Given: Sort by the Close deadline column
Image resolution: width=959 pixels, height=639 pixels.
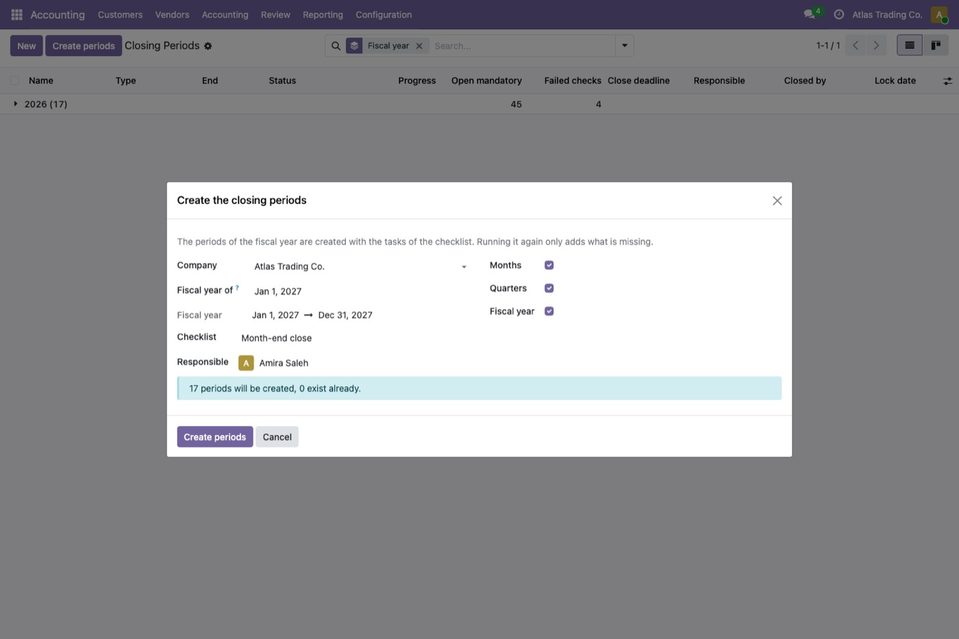Looking at the screenshot, I should [x=639, y=81].
